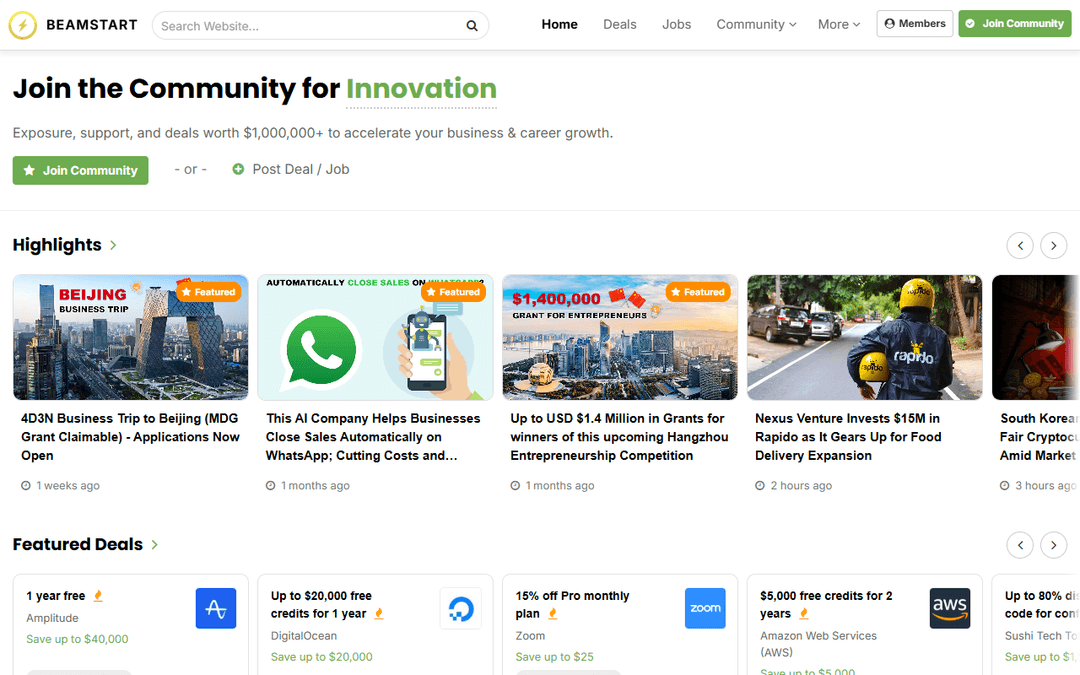Click the Featured Deals section heading
The height and width of the screenshot is (675, 1080).
(78, 544)
